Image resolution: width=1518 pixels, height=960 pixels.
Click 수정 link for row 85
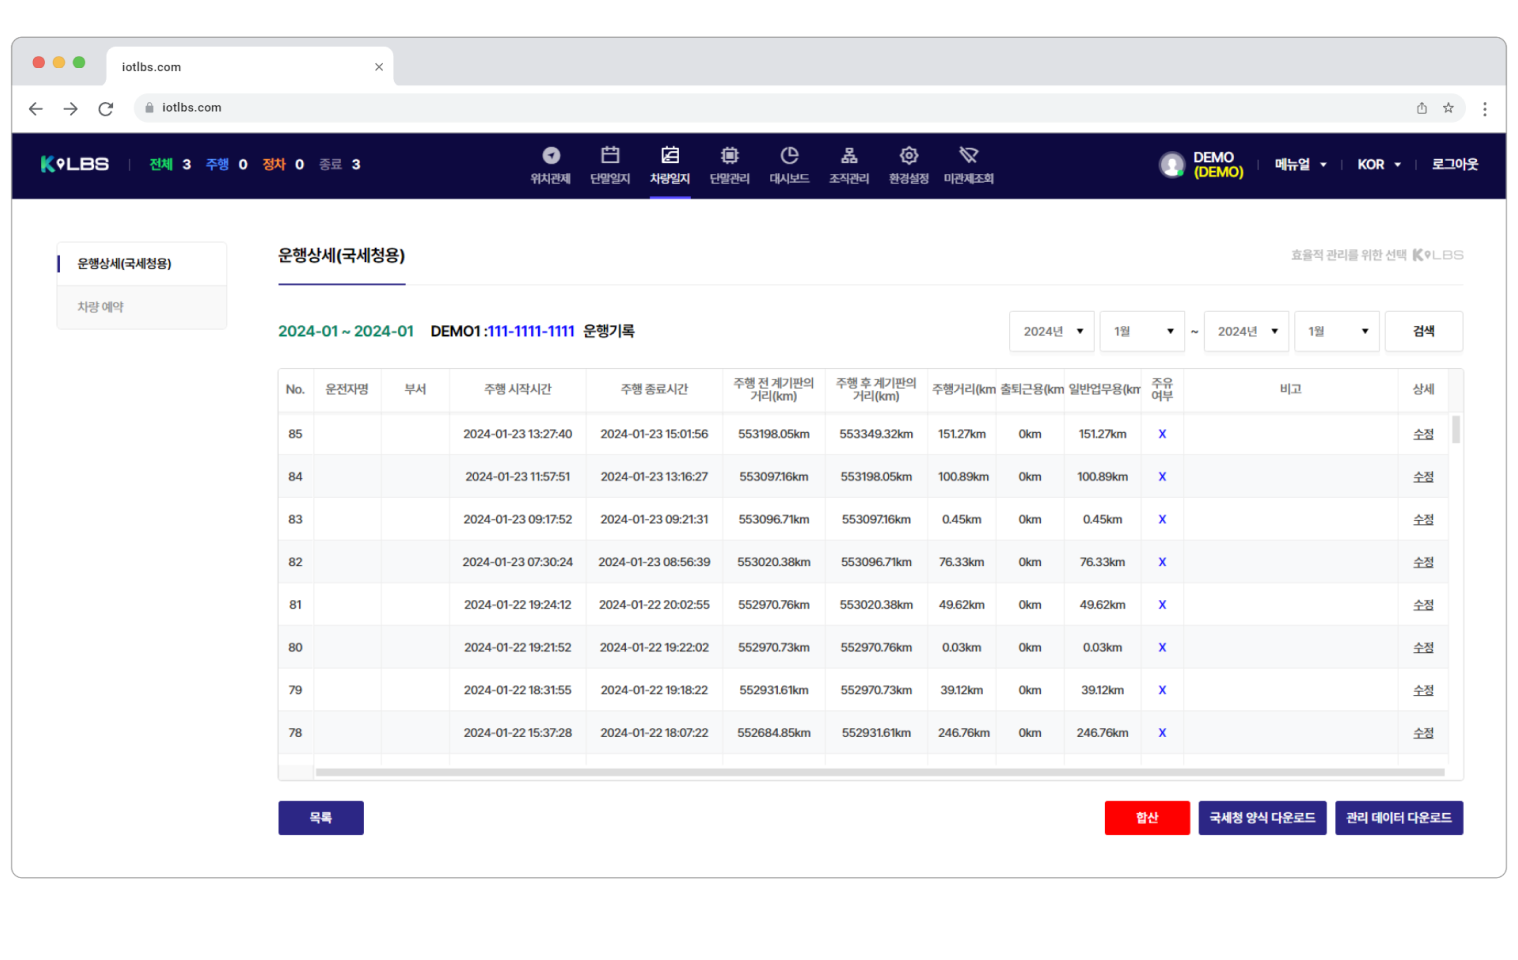[1423, 434]
